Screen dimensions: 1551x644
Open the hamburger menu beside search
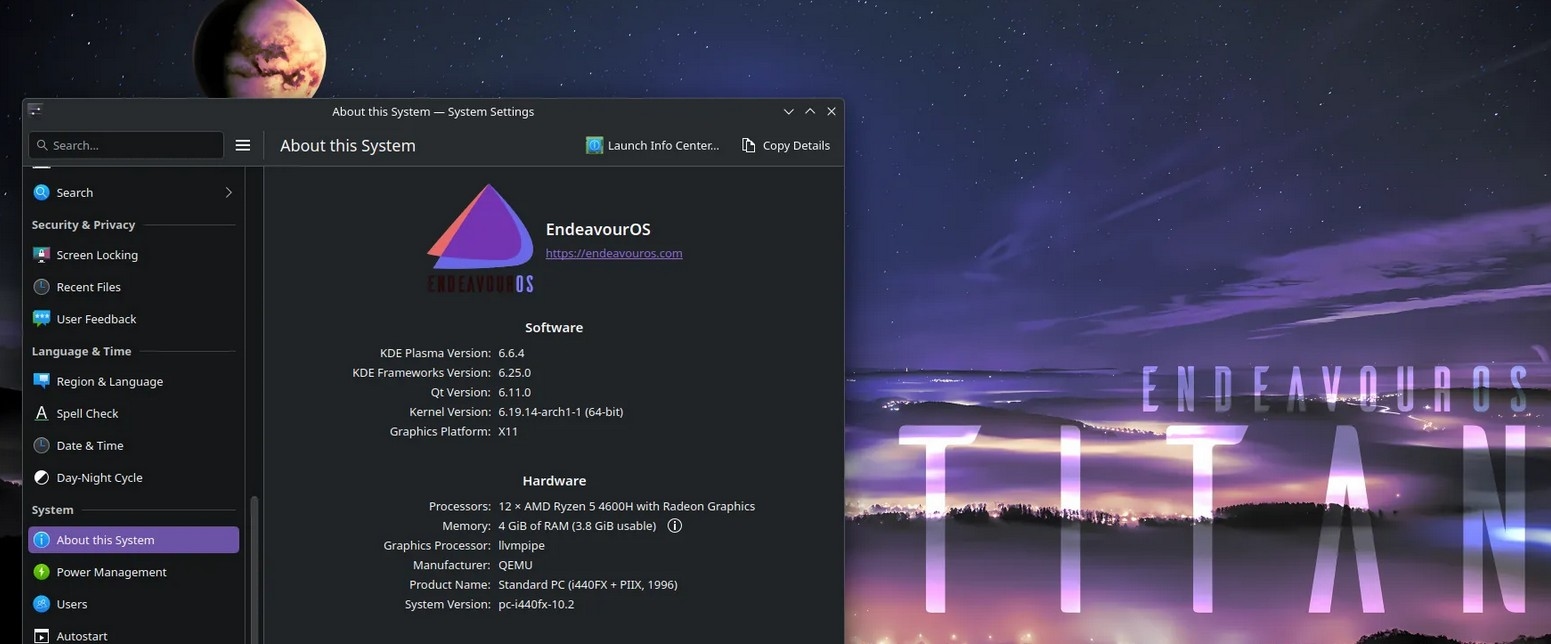pos(242,145)
